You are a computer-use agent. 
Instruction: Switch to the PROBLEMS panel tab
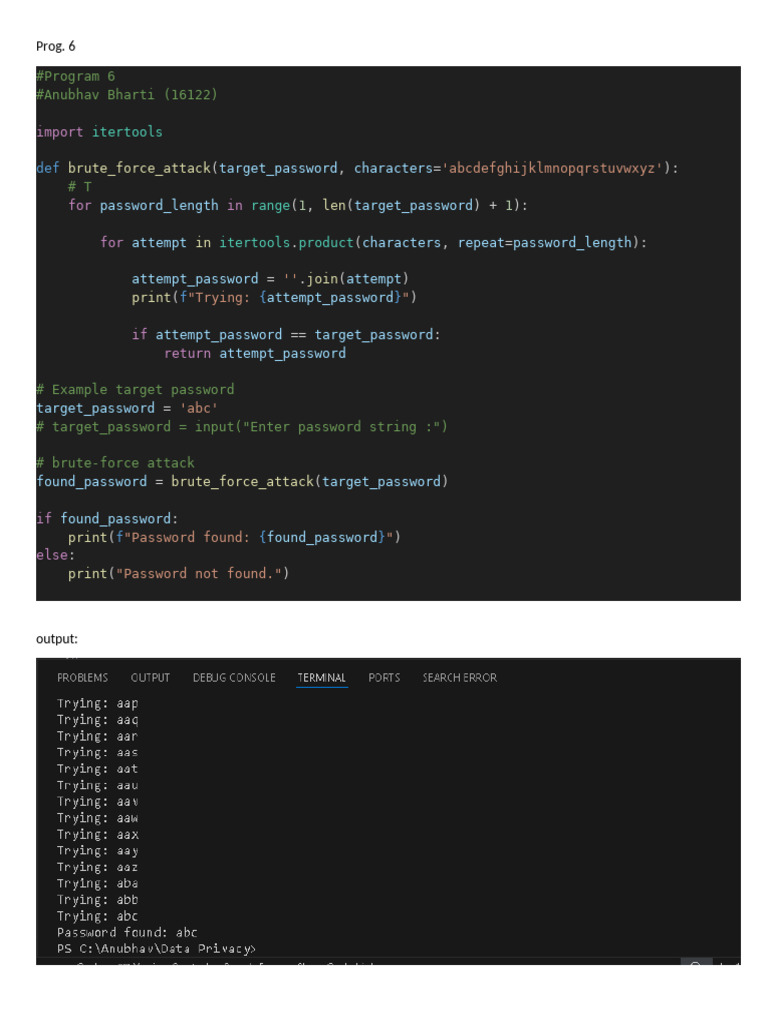pos(82,678)
